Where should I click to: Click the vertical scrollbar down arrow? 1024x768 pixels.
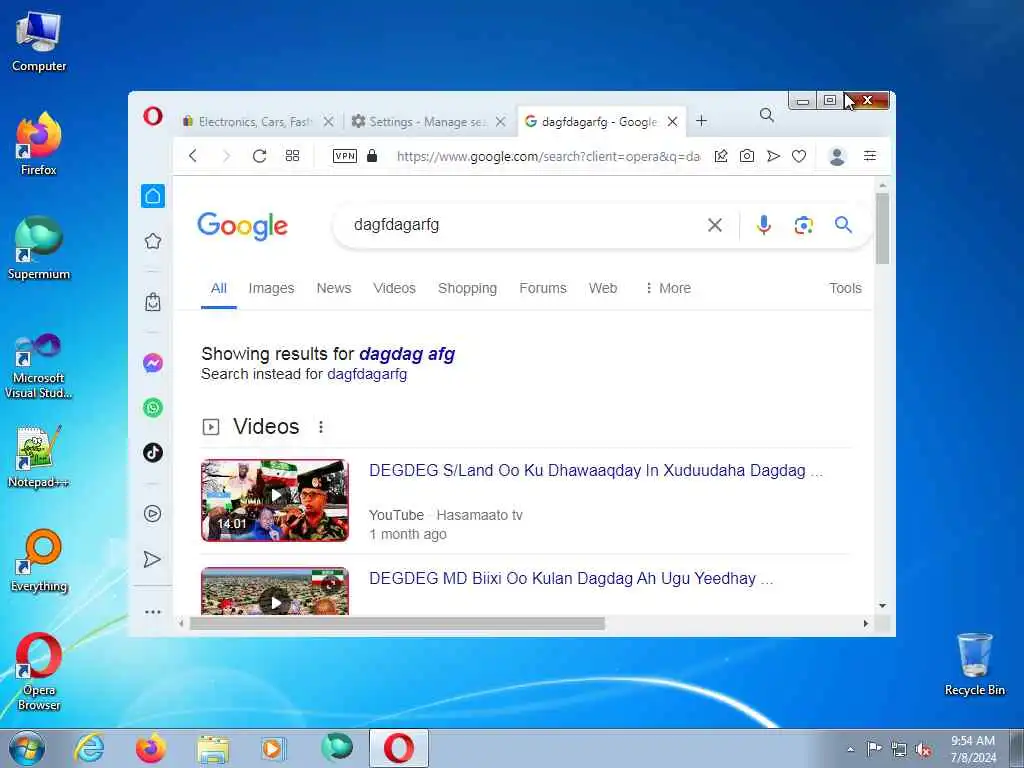click(882, 605)
